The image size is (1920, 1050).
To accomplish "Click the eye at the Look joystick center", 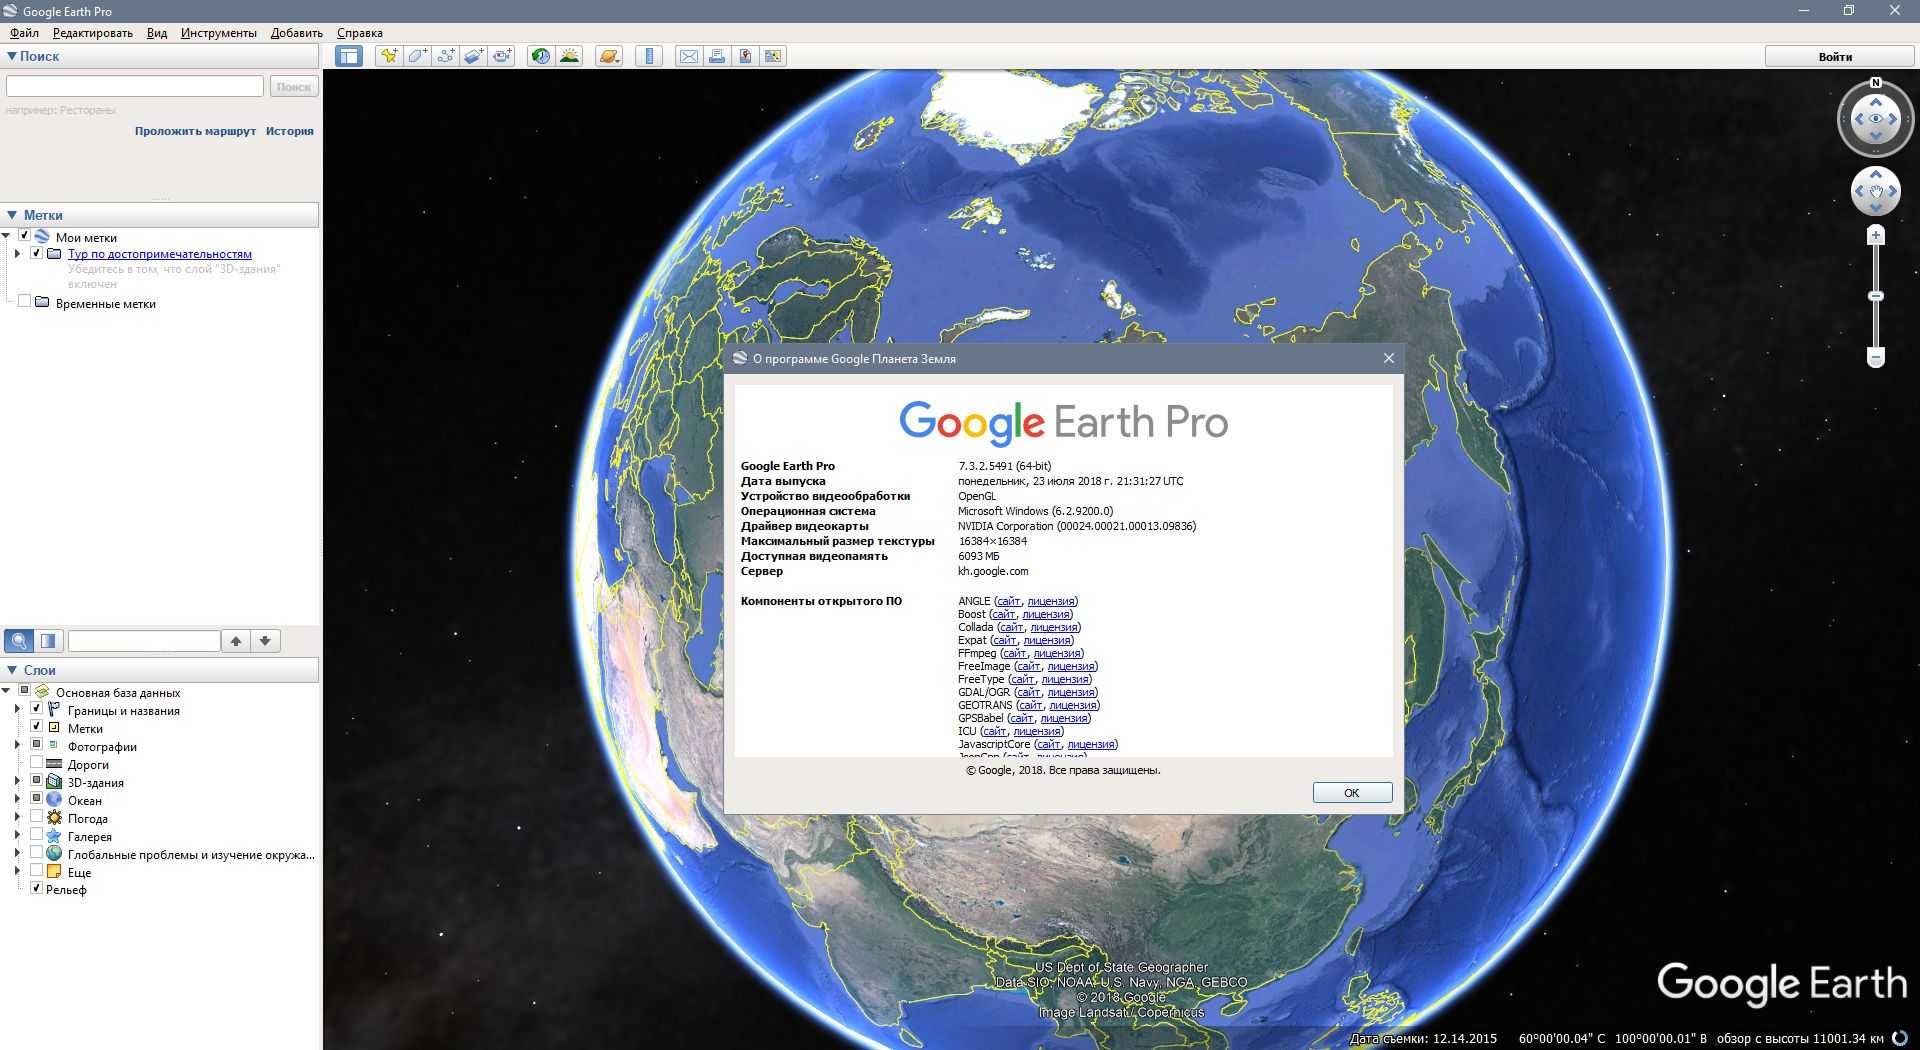I will pyautogui.click(x=1876, y=119).
